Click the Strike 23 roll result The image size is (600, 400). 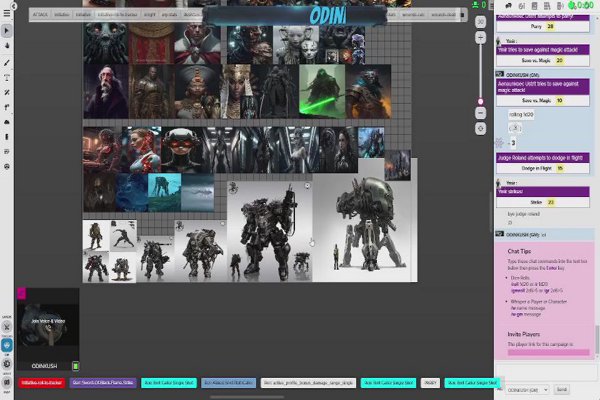(x=543, y=202)
